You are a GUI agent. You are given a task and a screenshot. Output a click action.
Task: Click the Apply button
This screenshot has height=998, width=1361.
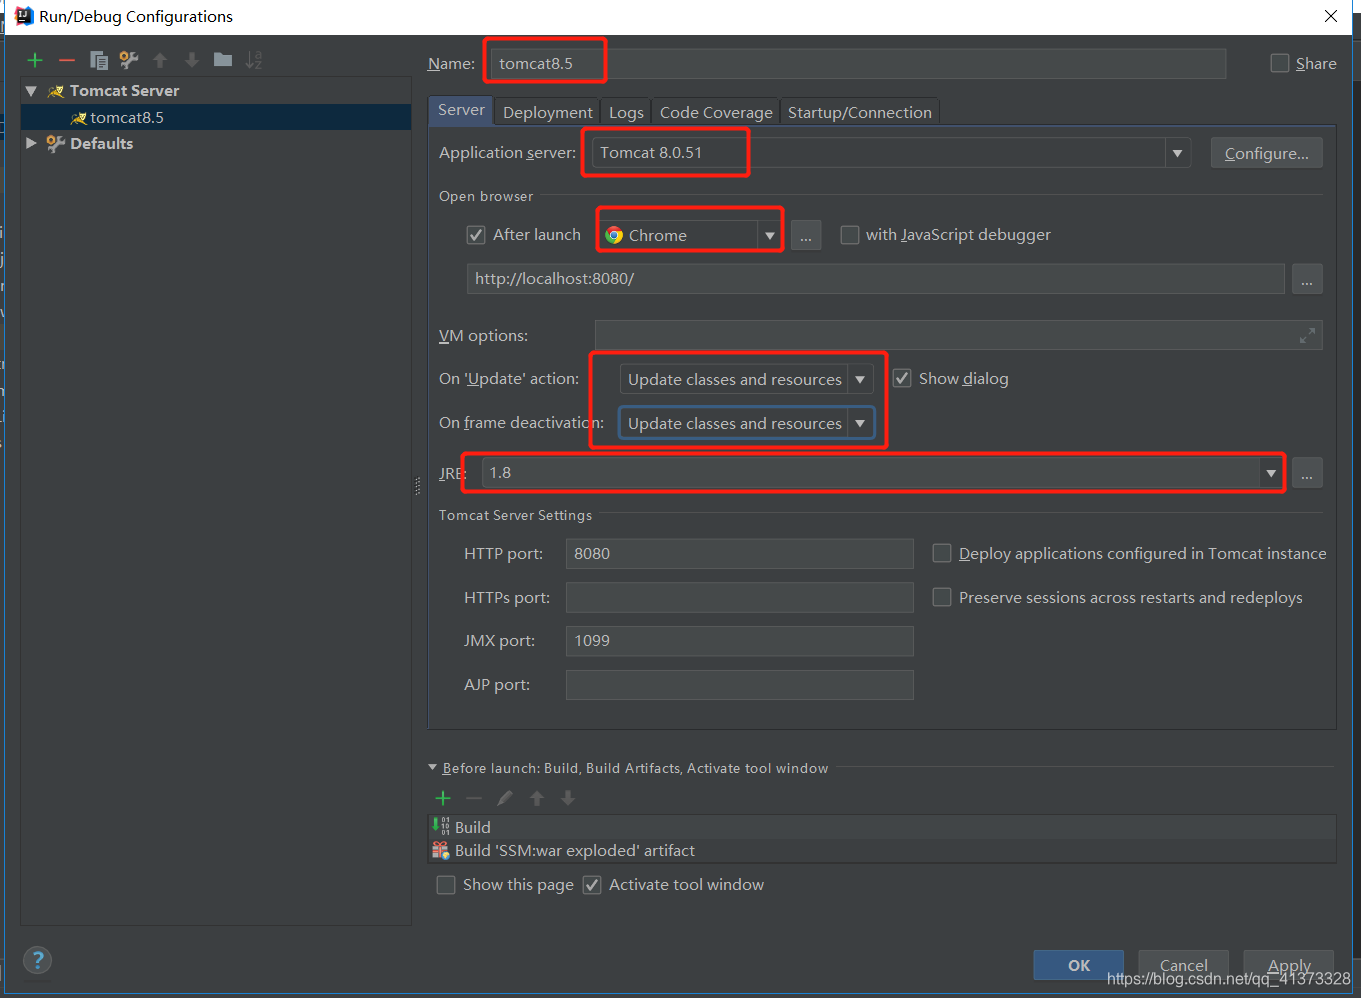[x=1288, y=965]
